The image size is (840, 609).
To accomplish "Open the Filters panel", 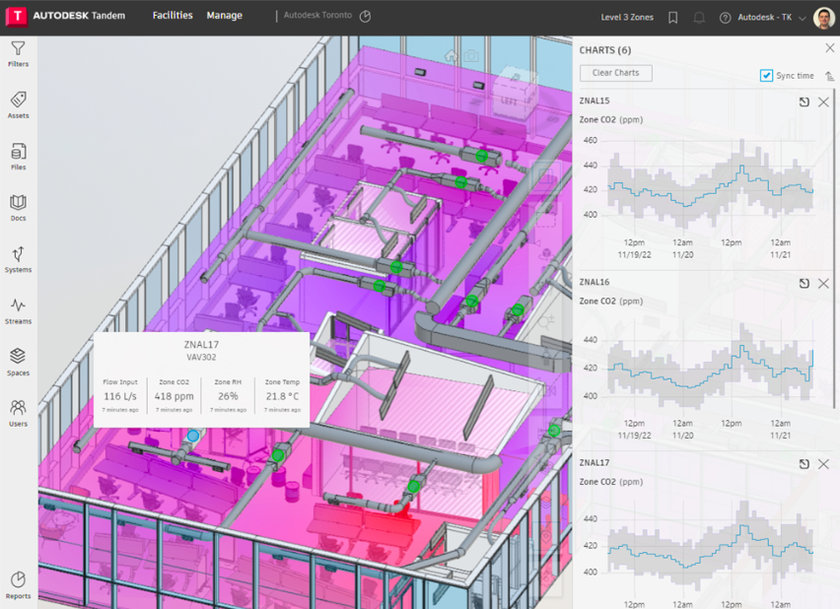I will tap(17, 54).
